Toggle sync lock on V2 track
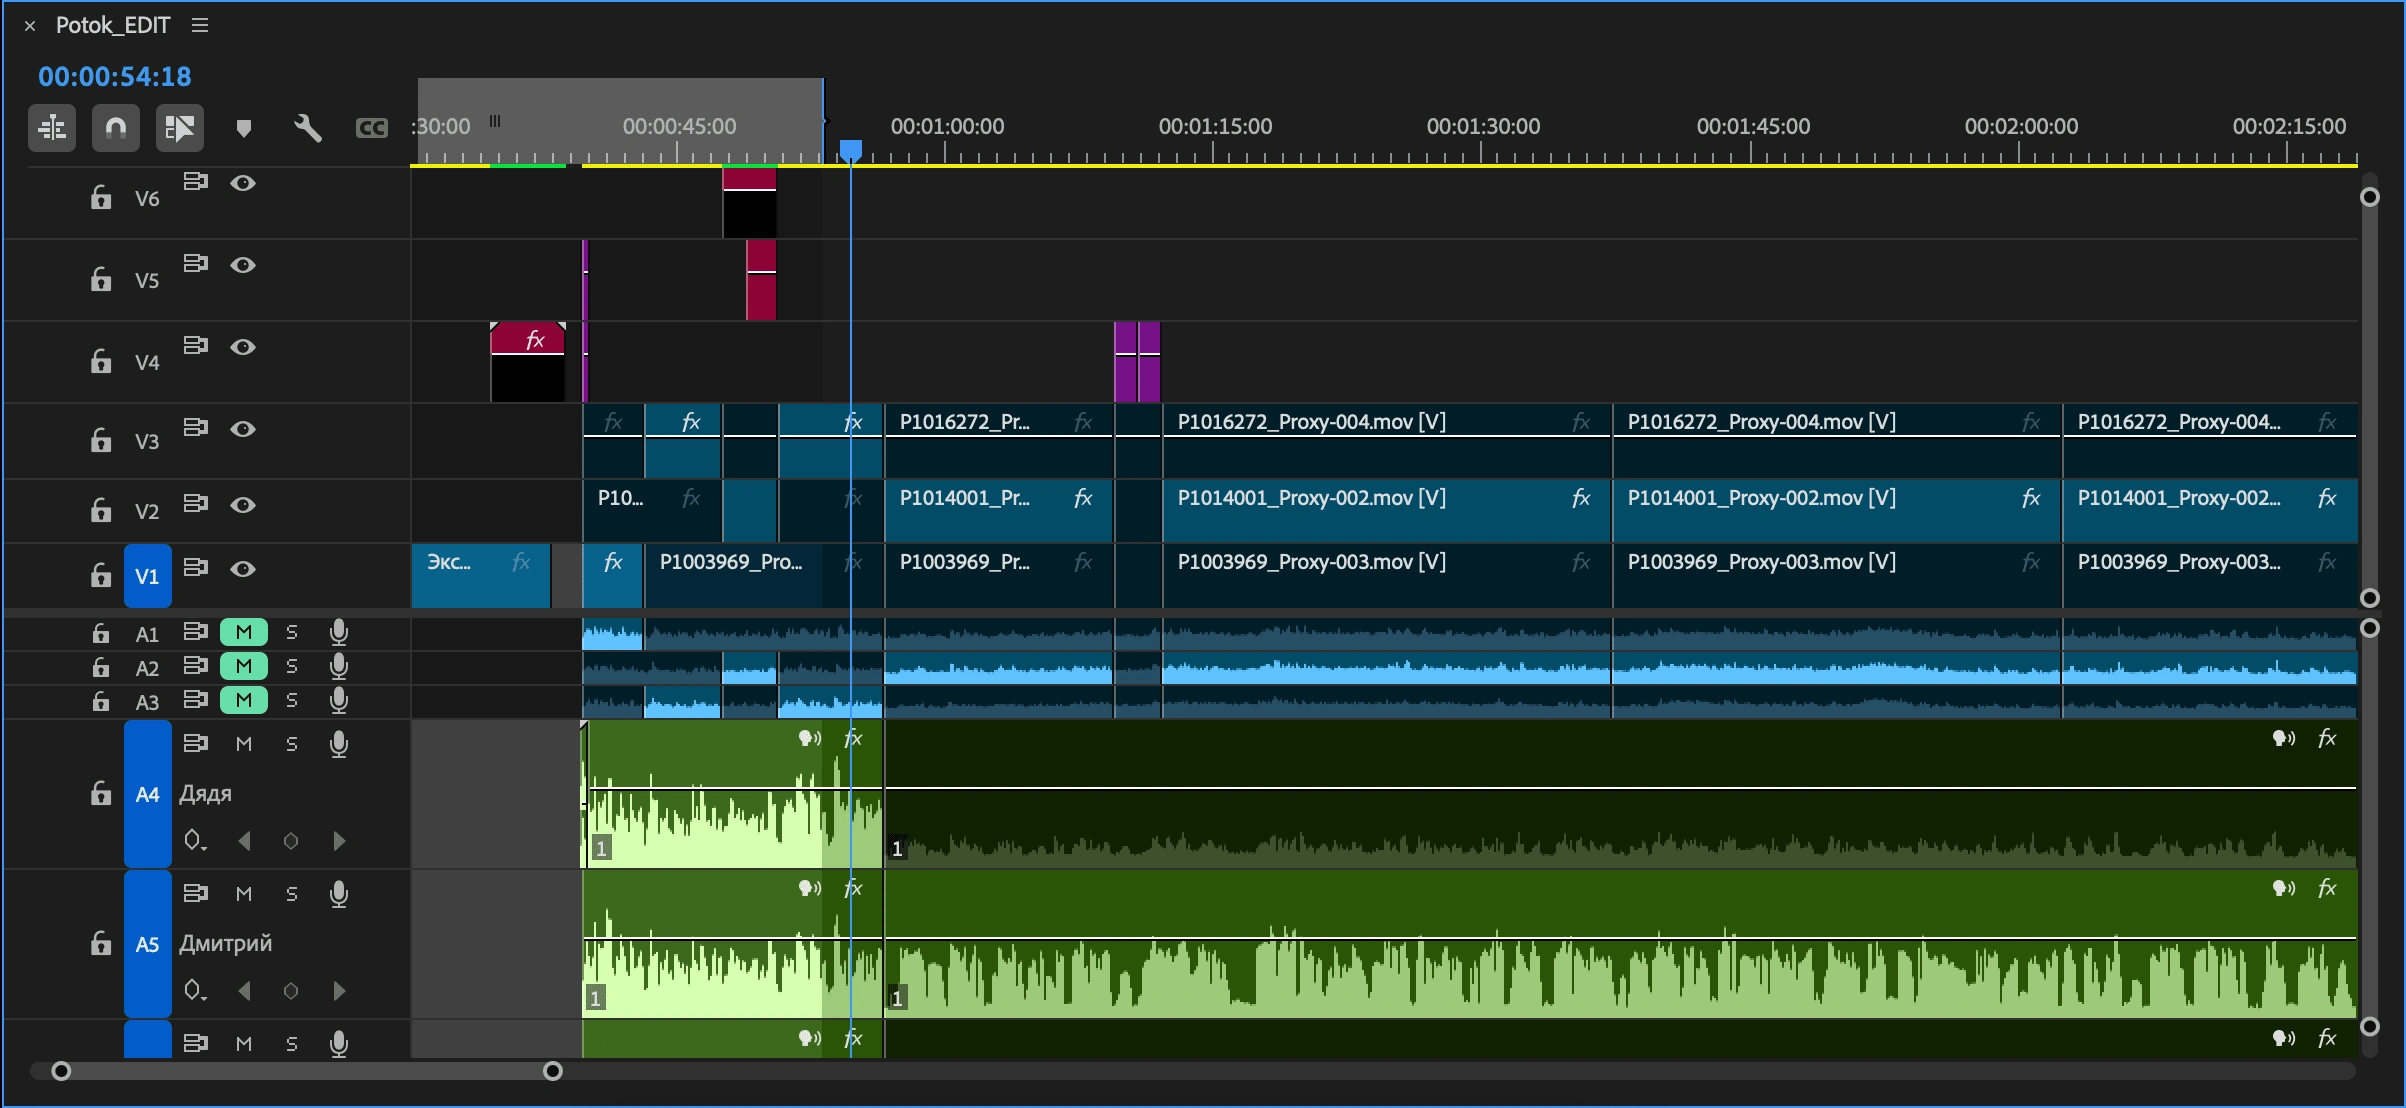 [x=196, y=503]
